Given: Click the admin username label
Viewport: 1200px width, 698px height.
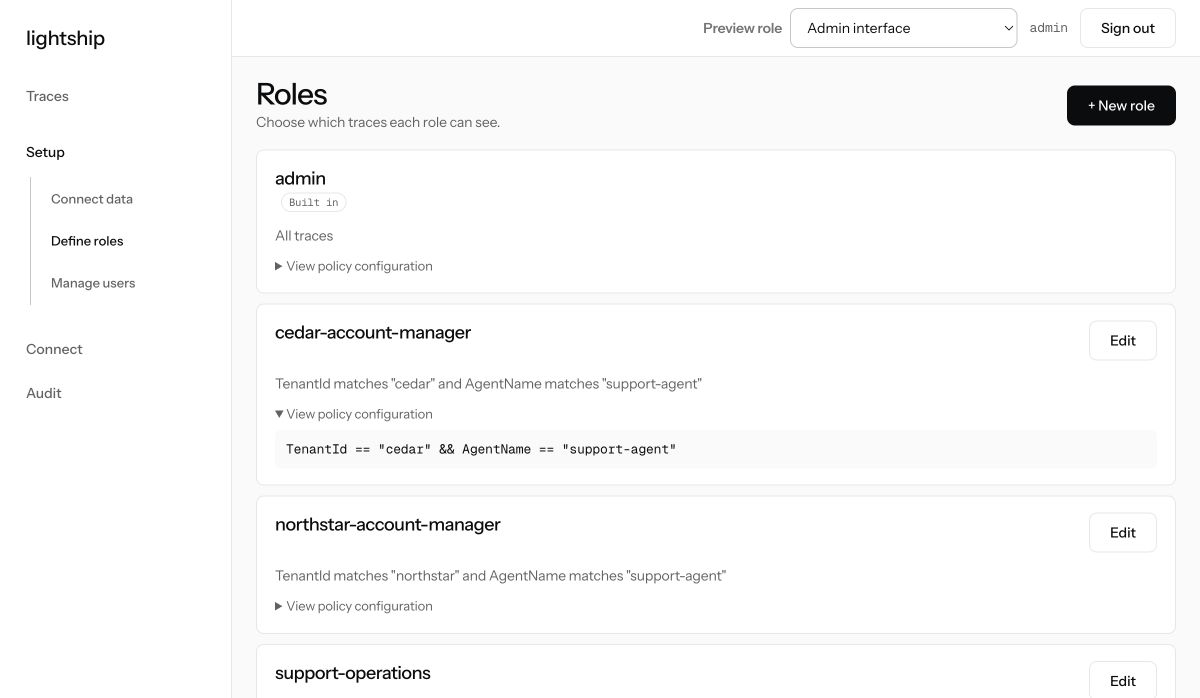Looking at the screenshot, I should point(1048,28).
